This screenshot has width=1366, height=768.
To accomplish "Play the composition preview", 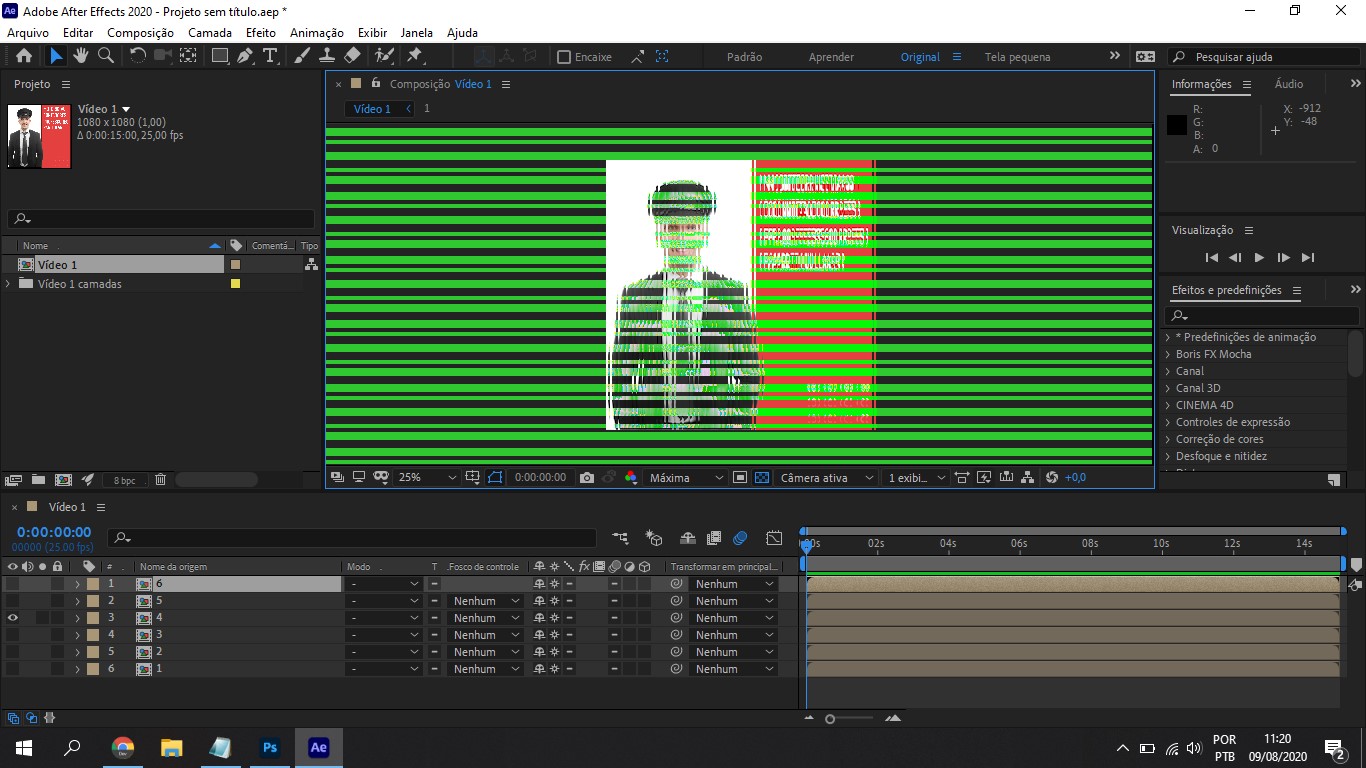I will [x=1259, y=257].
